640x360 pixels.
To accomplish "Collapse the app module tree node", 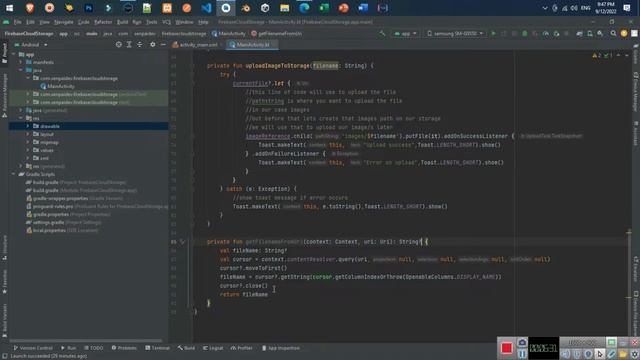I will pos(13,54).
